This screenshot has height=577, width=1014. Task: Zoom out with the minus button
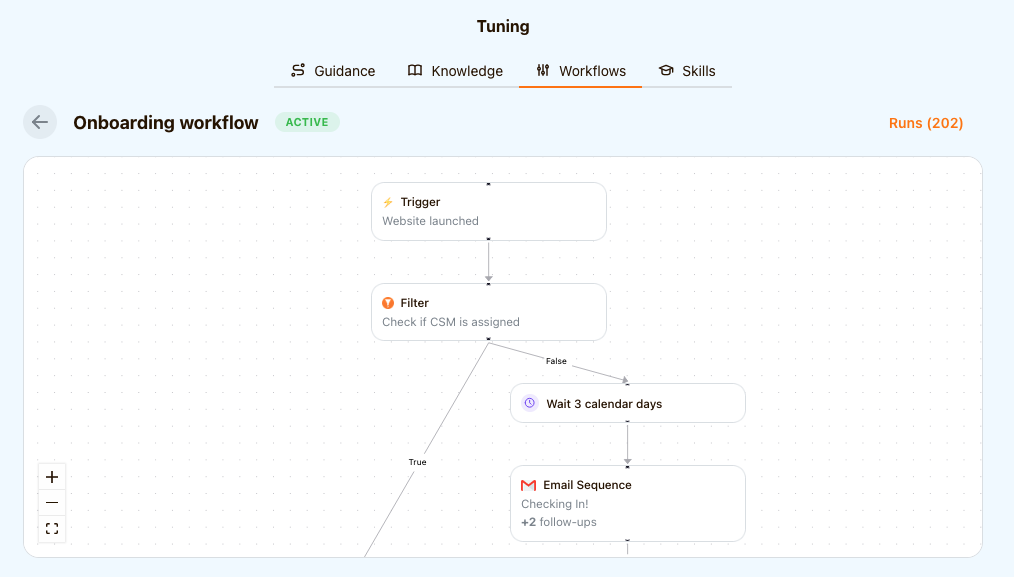click(52, 503)
